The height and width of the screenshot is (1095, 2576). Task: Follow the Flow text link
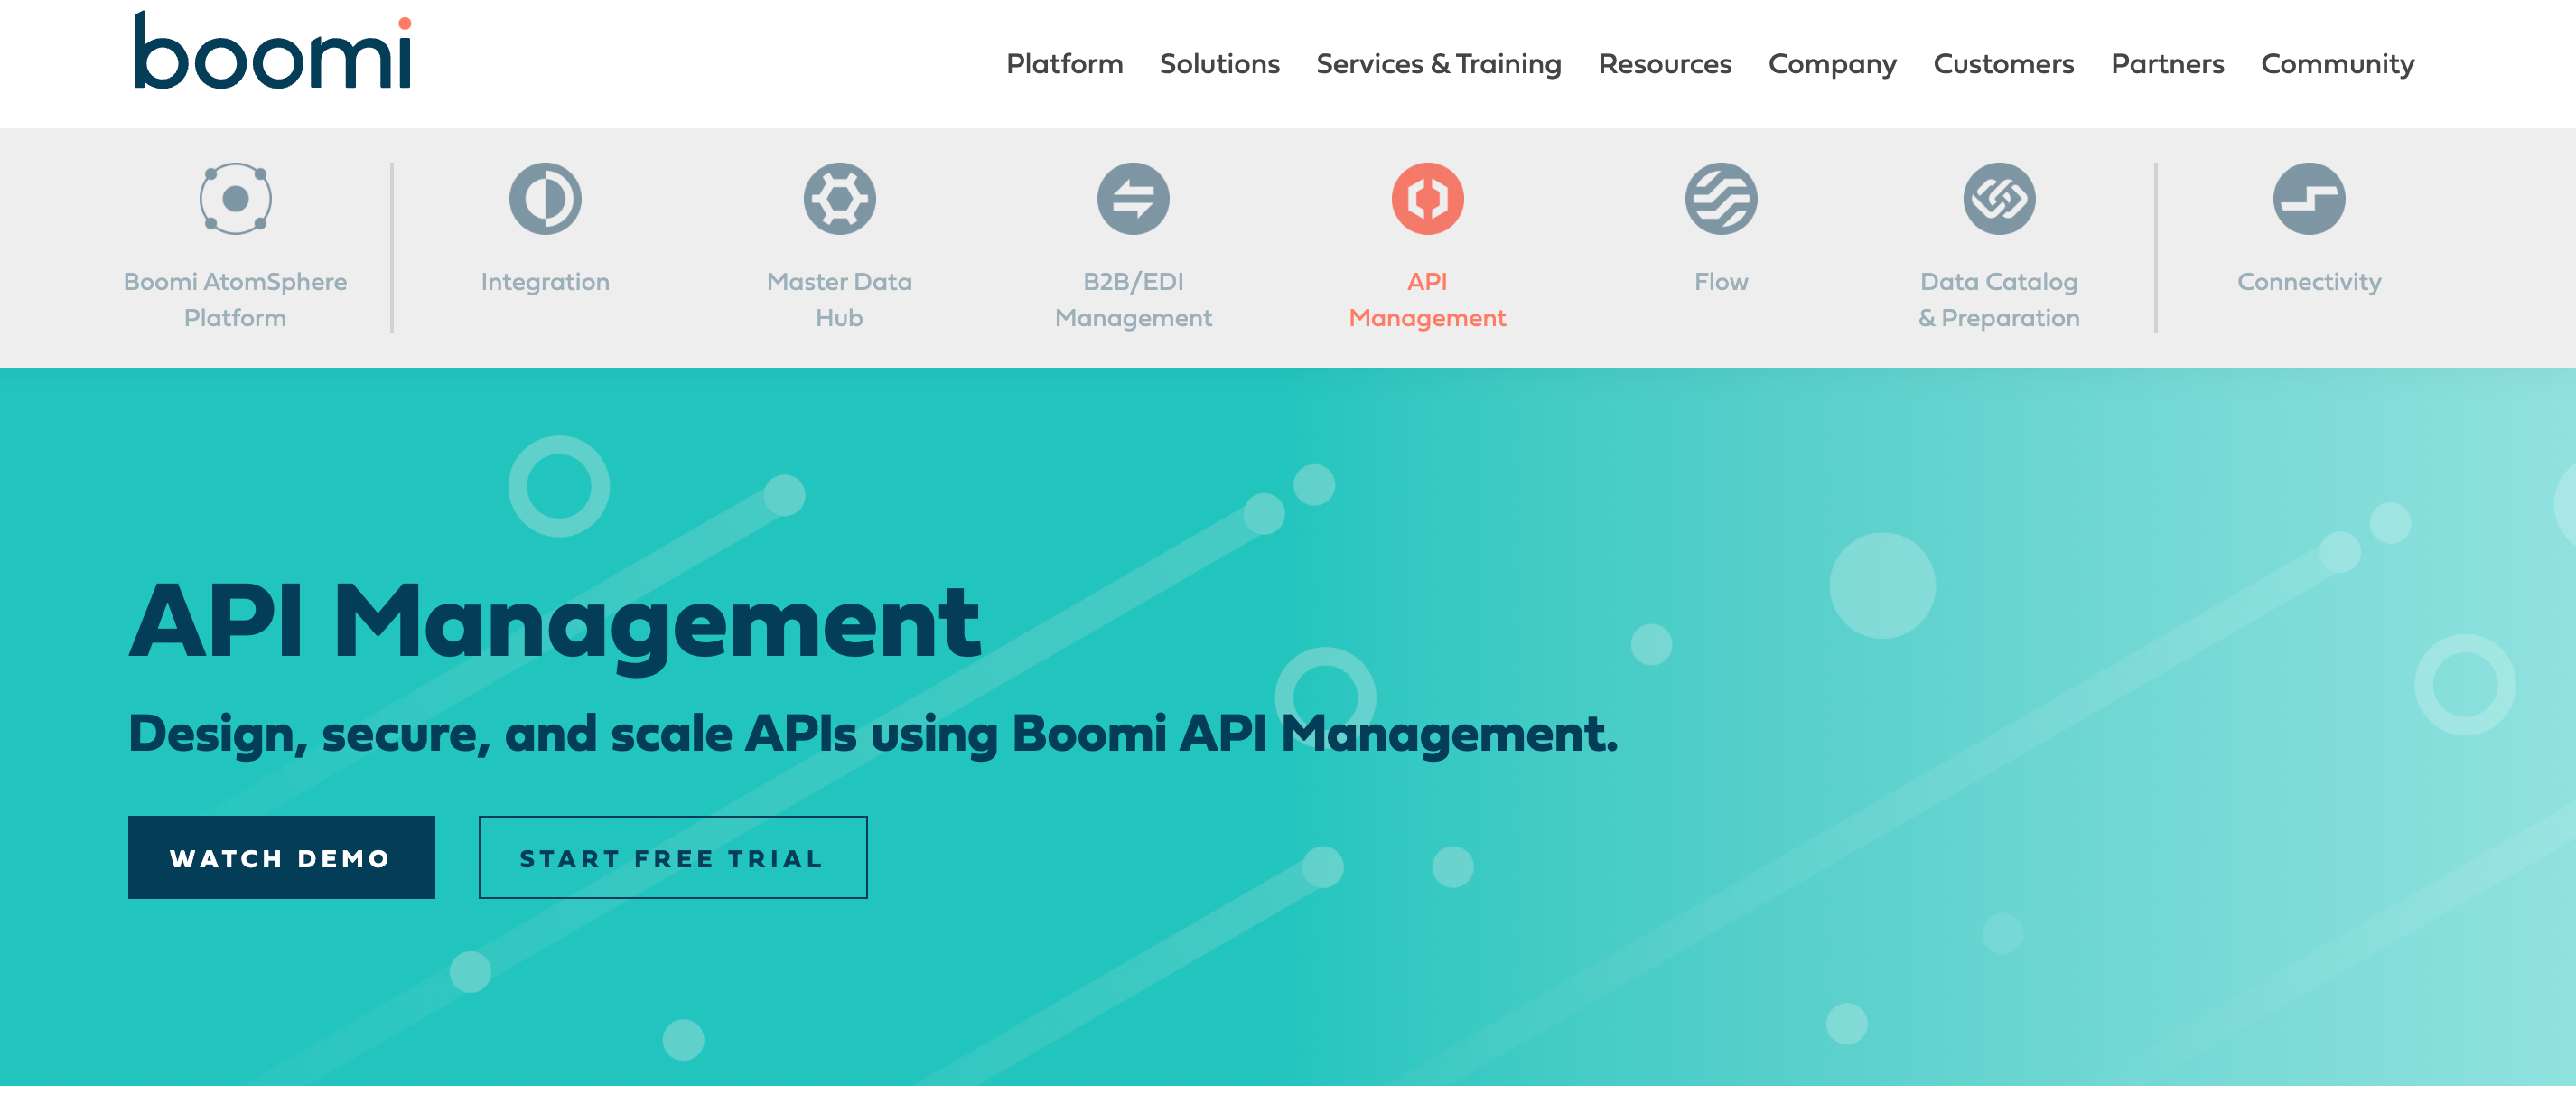(1721, 282)
